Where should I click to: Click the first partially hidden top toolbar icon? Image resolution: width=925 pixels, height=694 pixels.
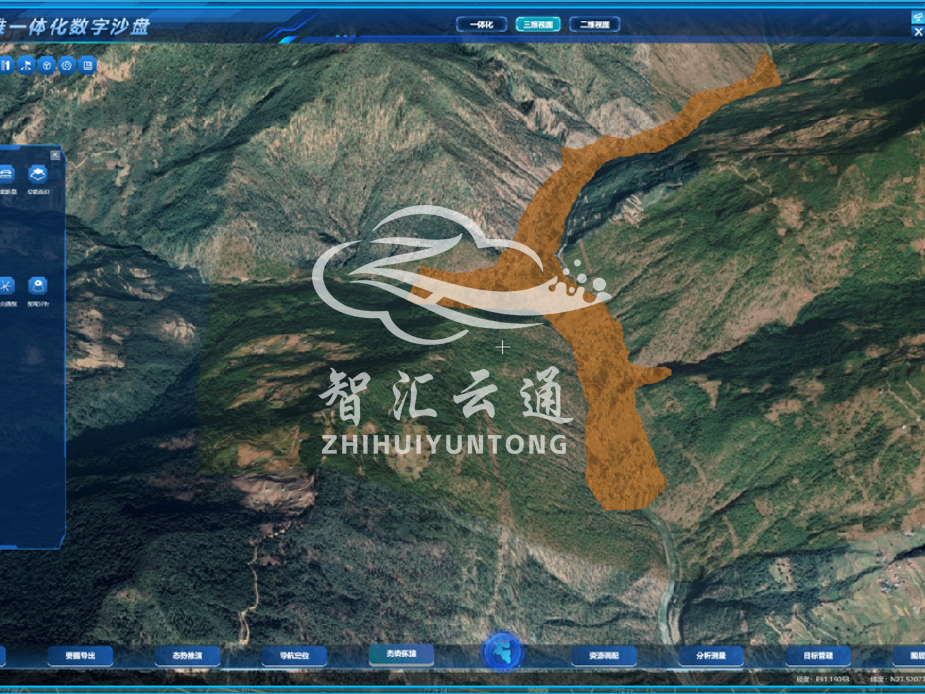click(7, 65)
